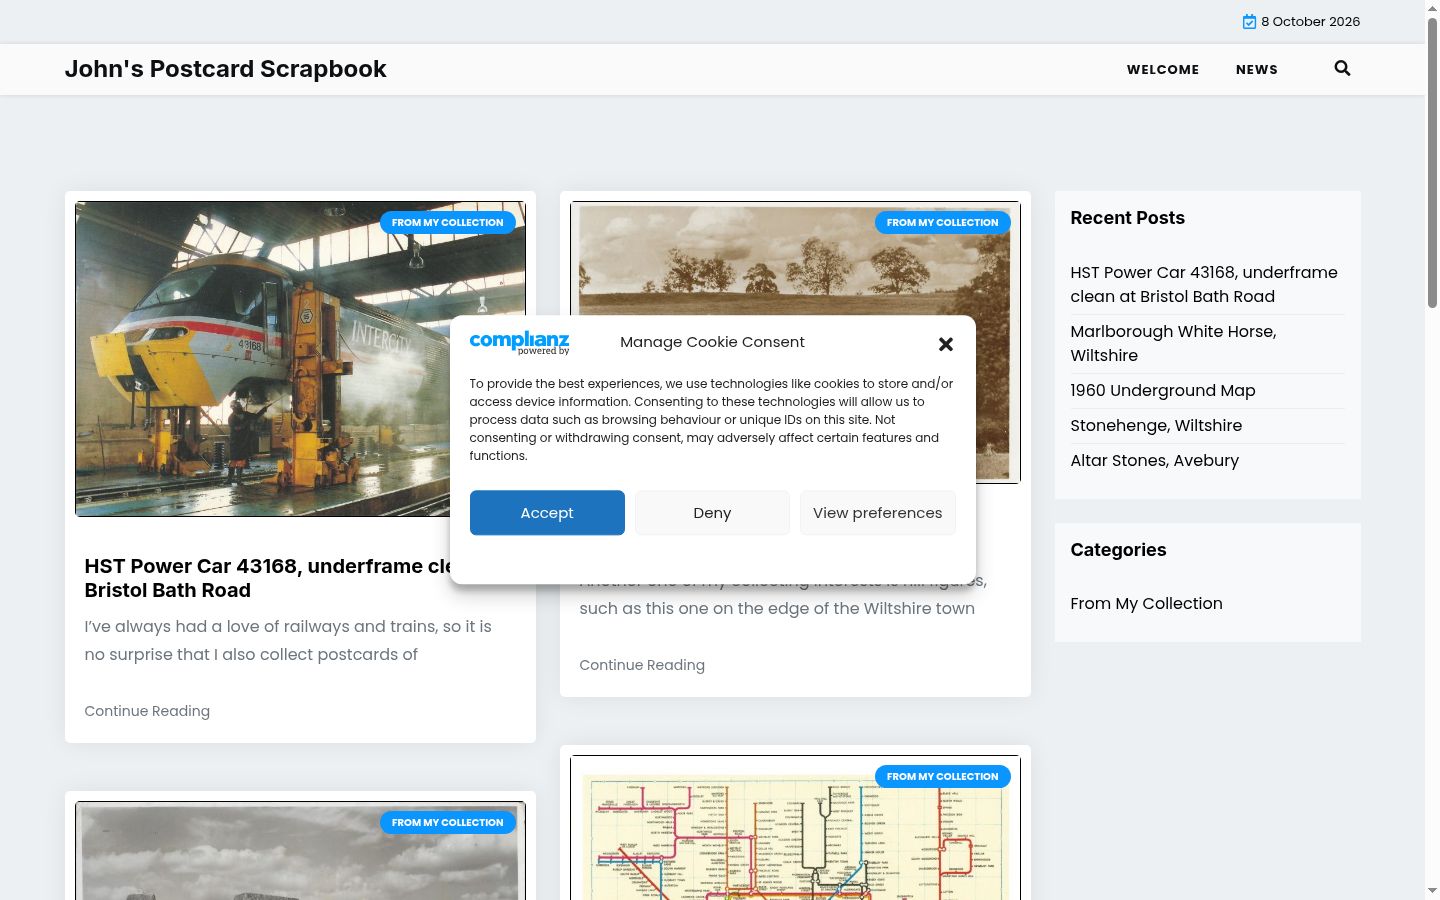Open 1960 Underground Map recent post
This screenshot has height=900, width=1440.
[1163, 390]
